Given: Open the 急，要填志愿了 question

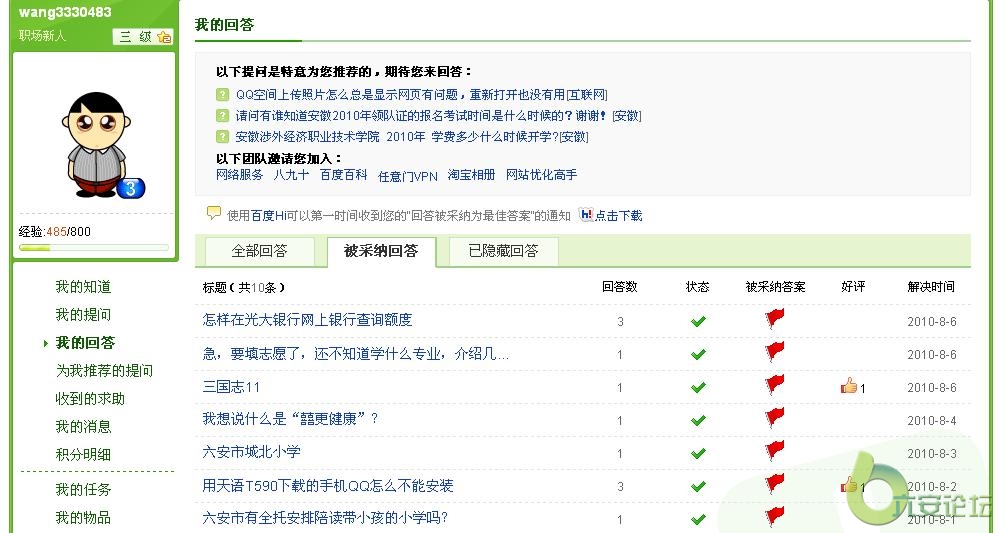Looking at the screenshot, I should pos(356,353).
